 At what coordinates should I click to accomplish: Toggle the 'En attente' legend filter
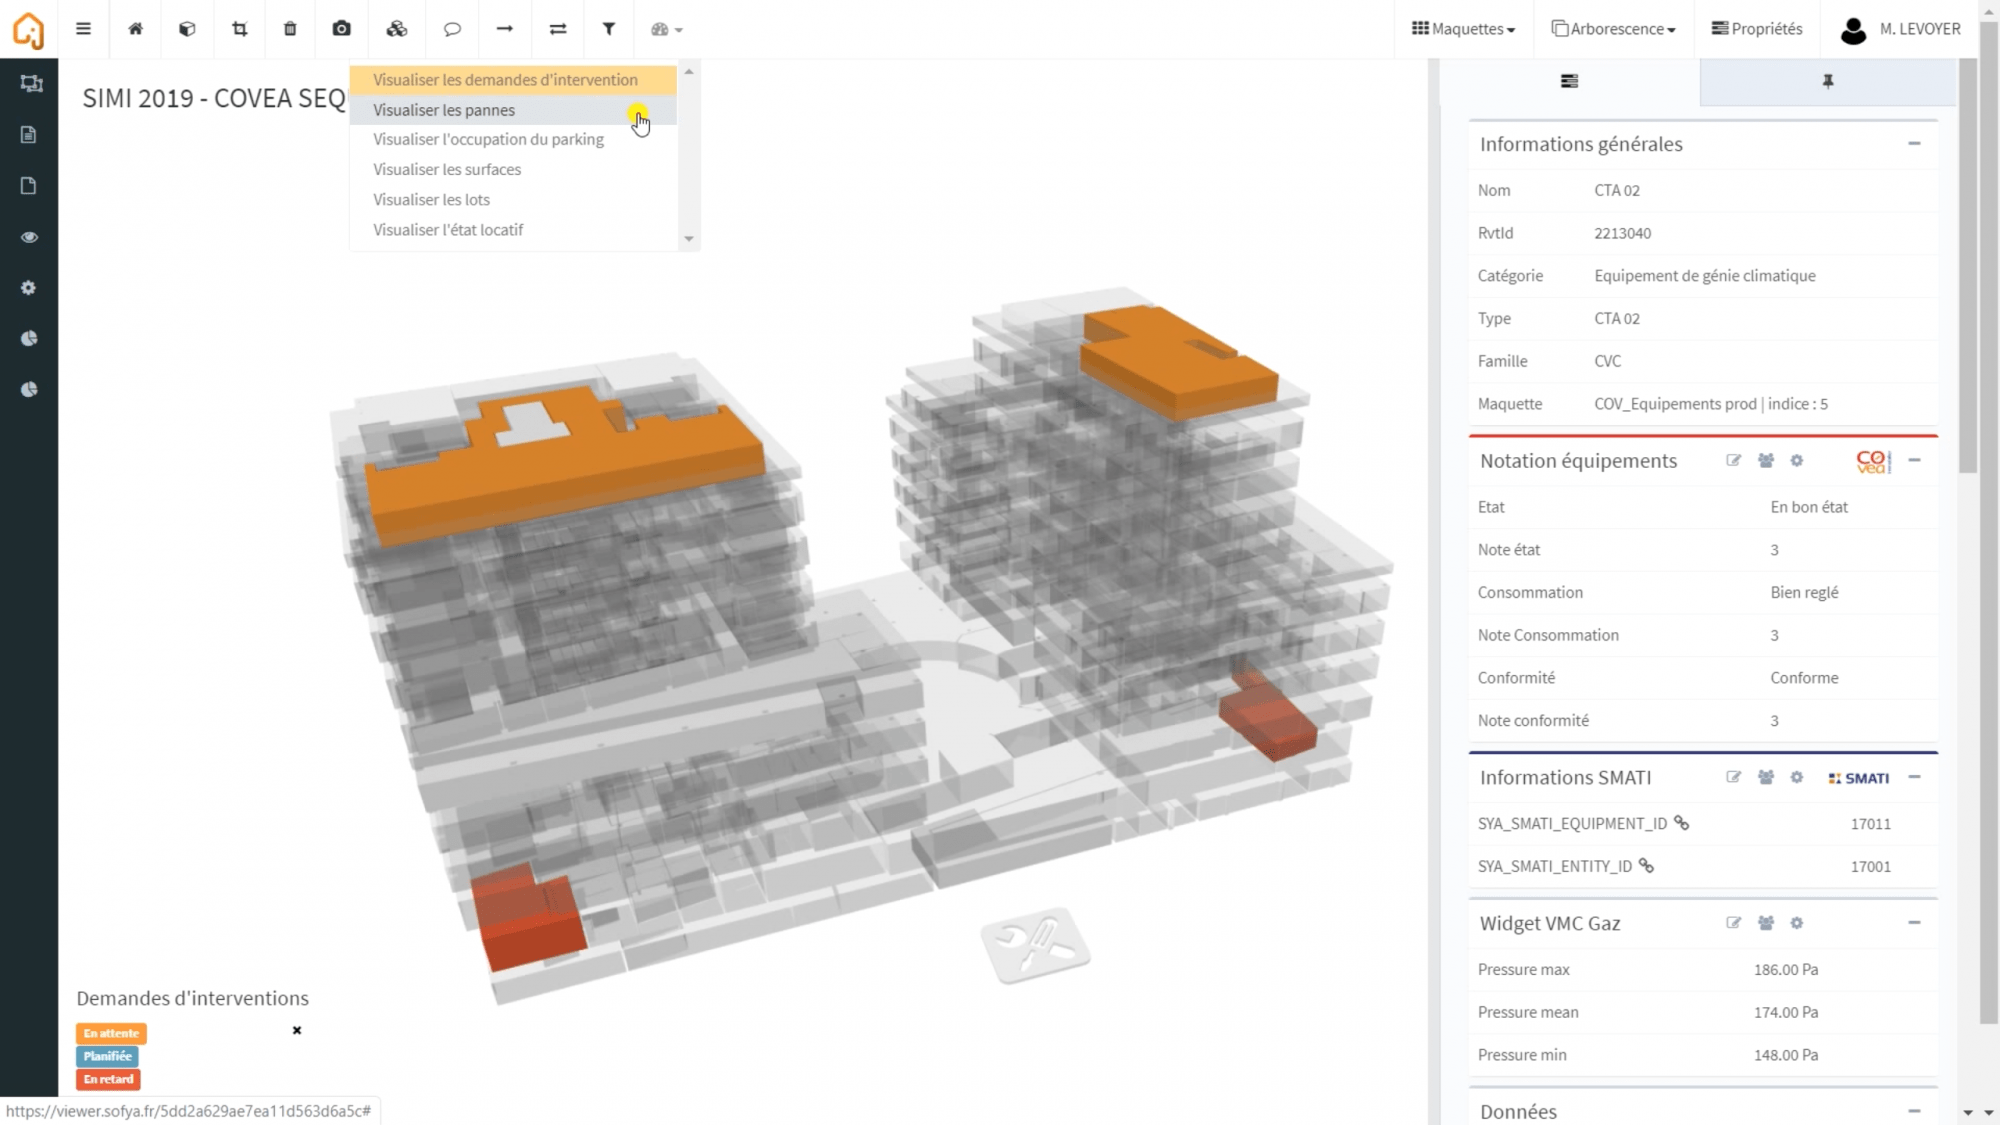point(111,1033)
